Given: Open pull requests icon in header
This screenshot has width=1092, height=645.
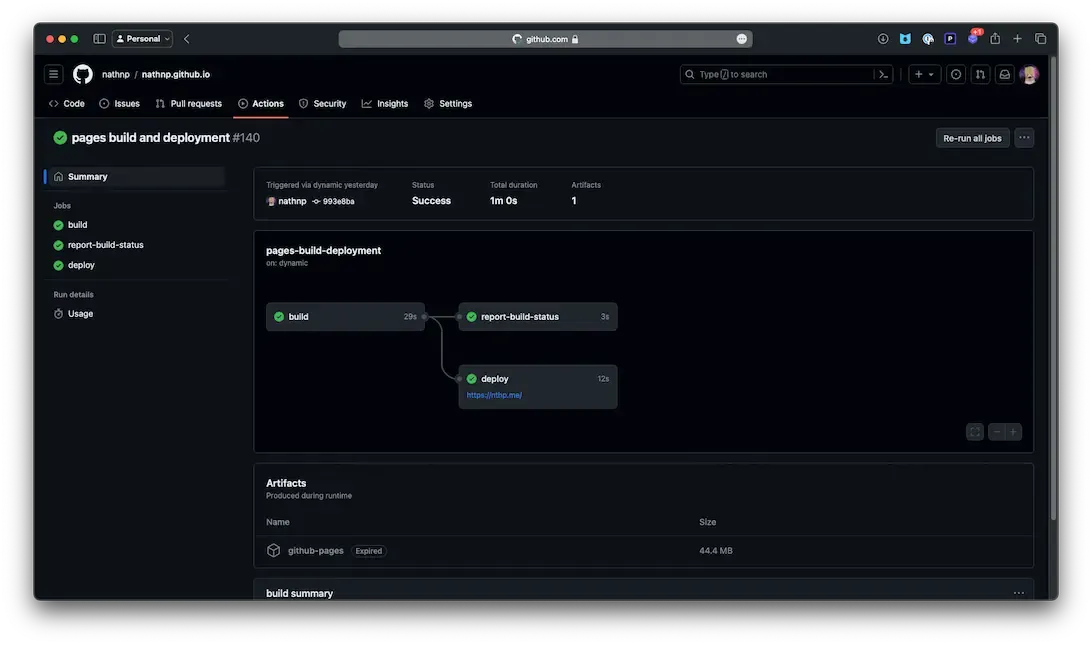Looking at the screenshot, I should tap(980, 74).
